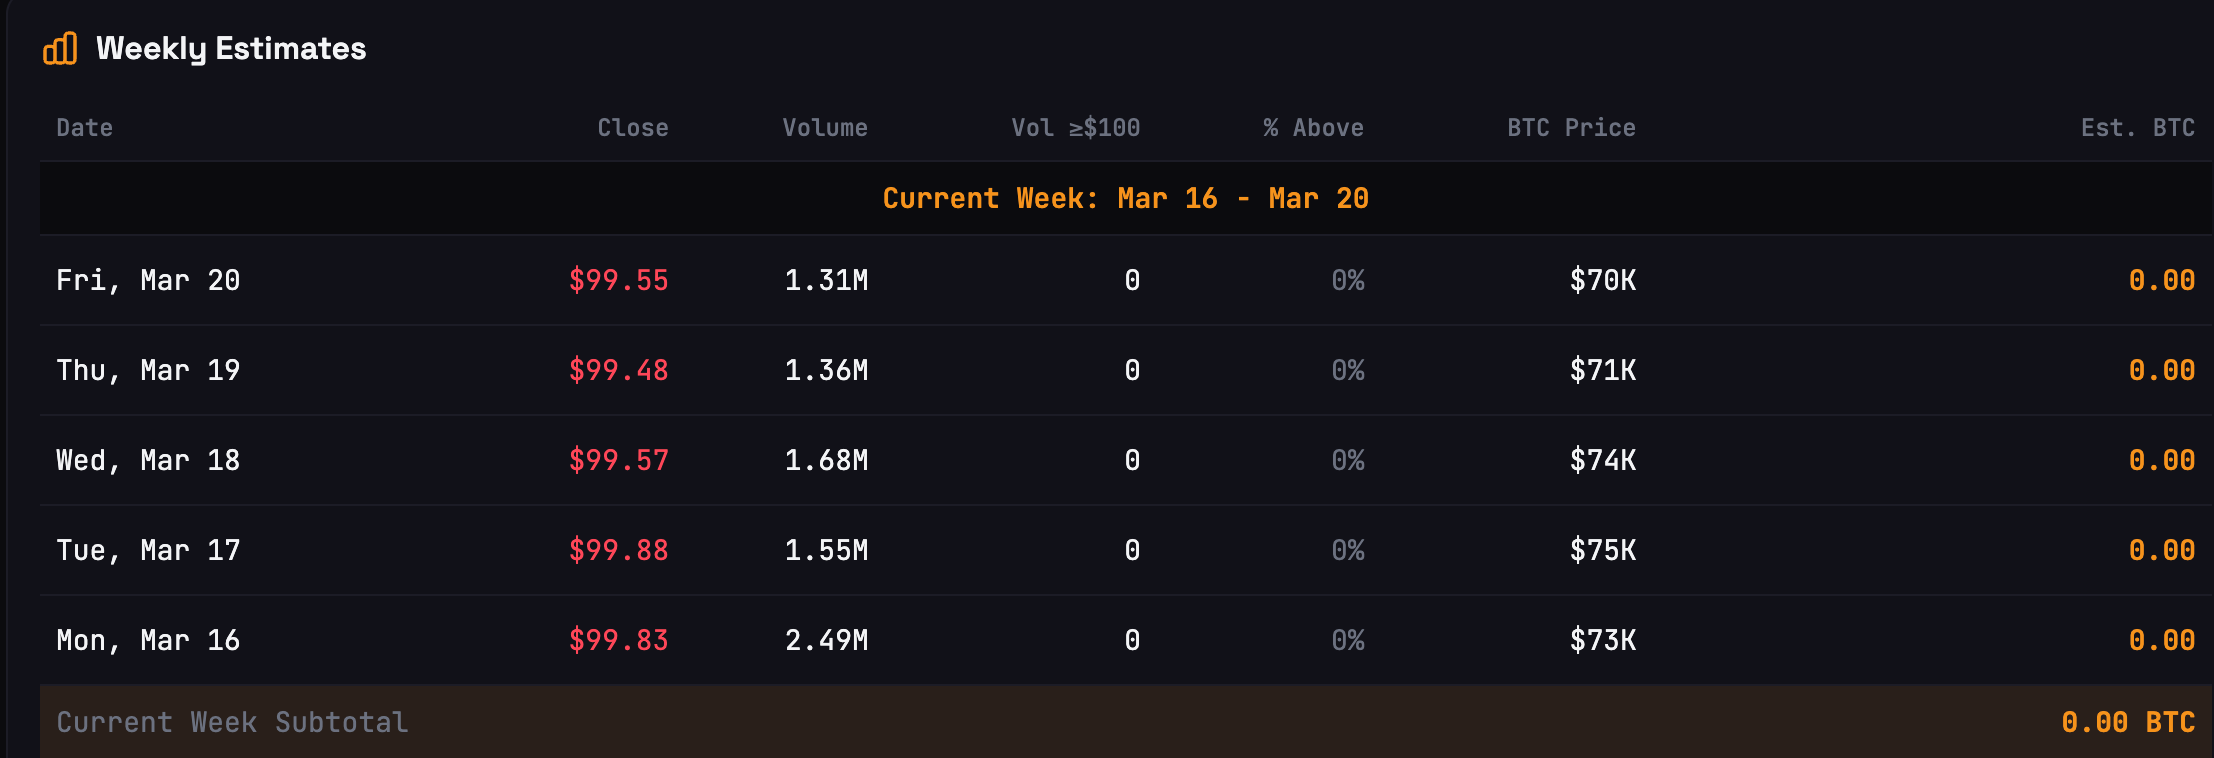This screenshot has width=2214, height=758.
Task: Click the Weekly Estimates bar chart icon
Action: [x=61, y=48]
